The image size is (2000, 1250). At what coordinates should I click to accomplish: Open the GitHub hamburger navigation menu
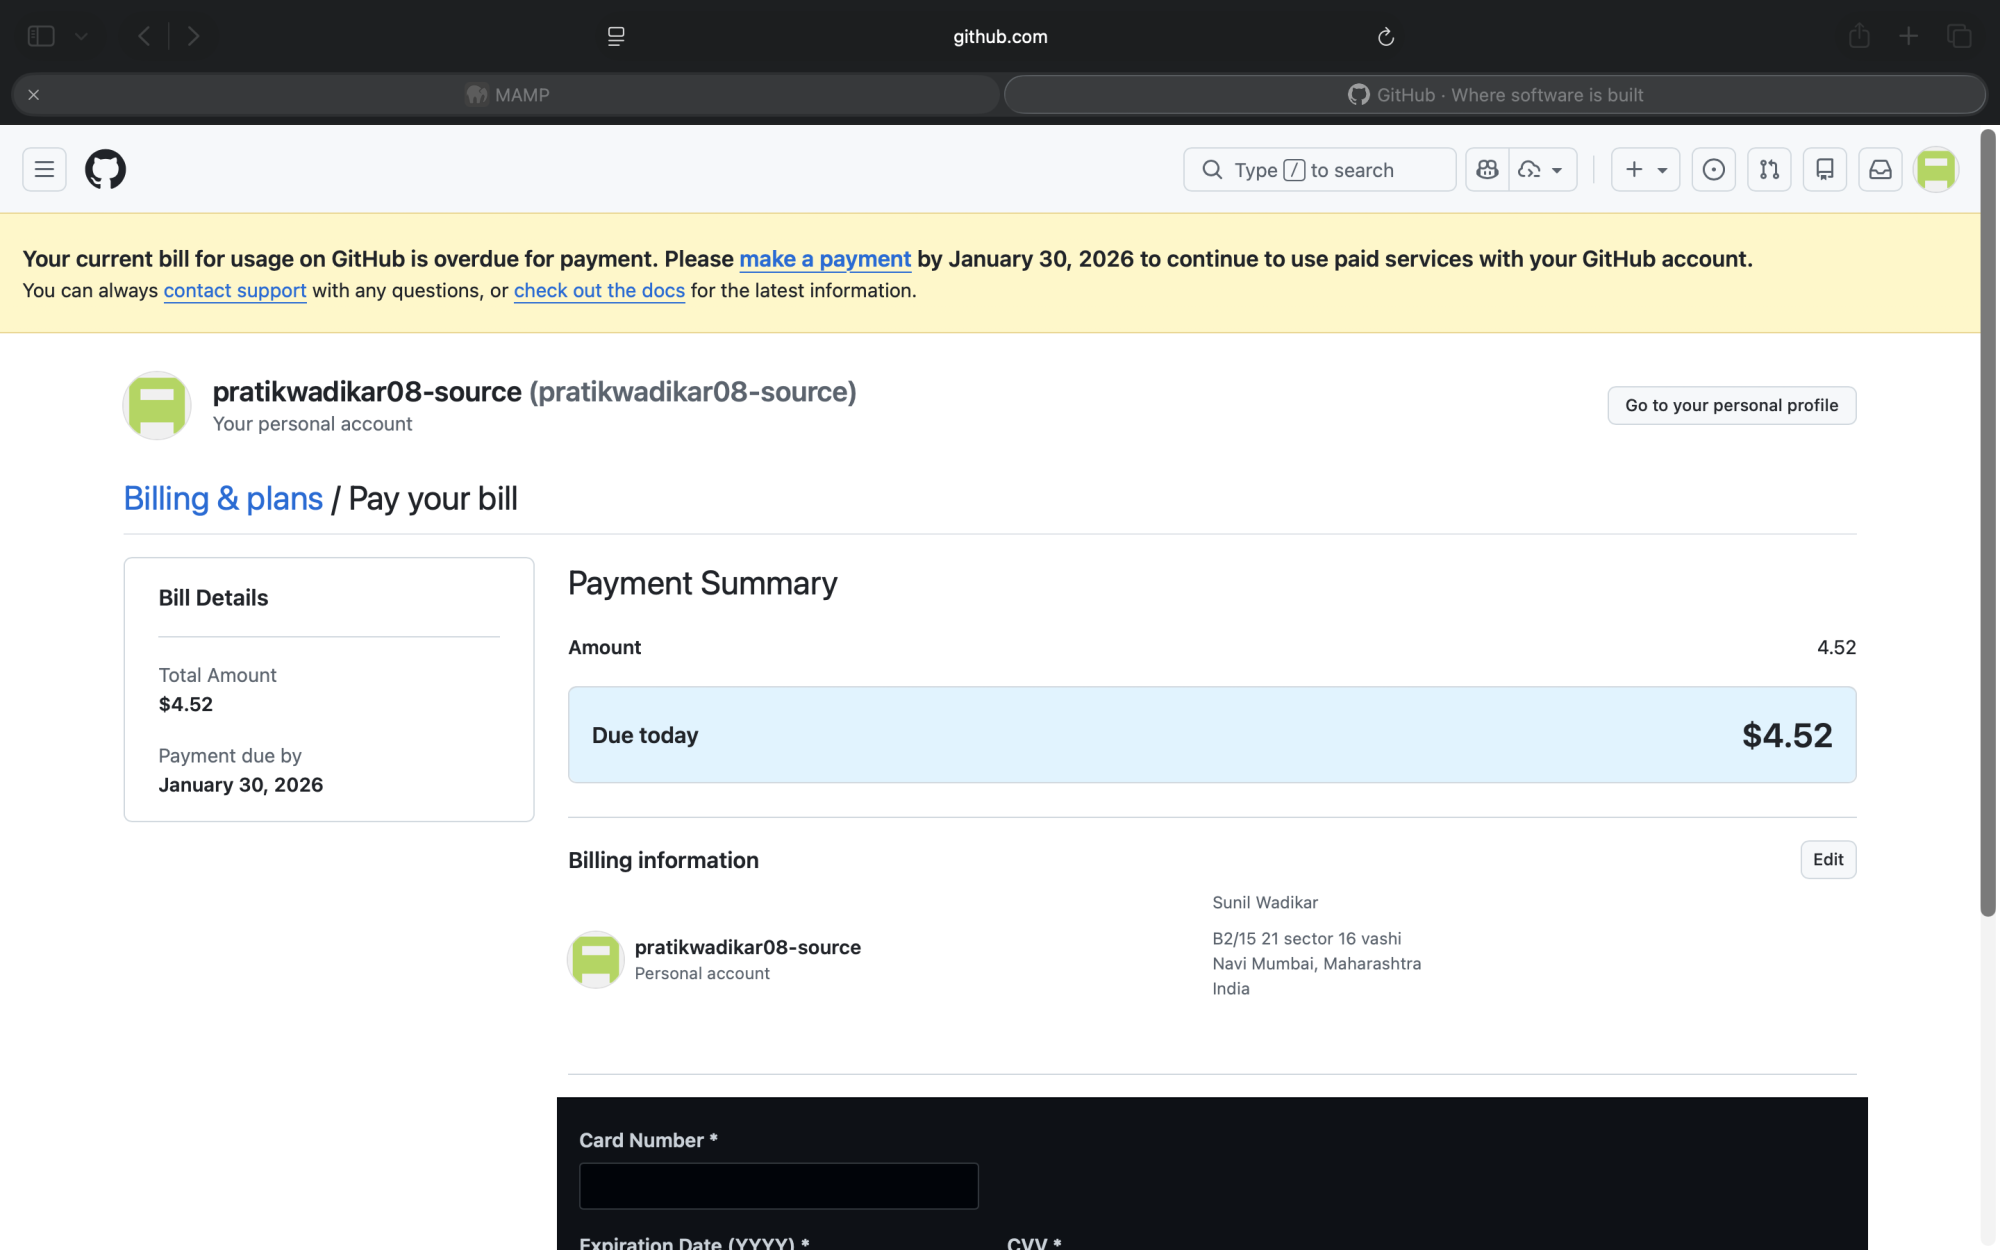pos(44,170)
